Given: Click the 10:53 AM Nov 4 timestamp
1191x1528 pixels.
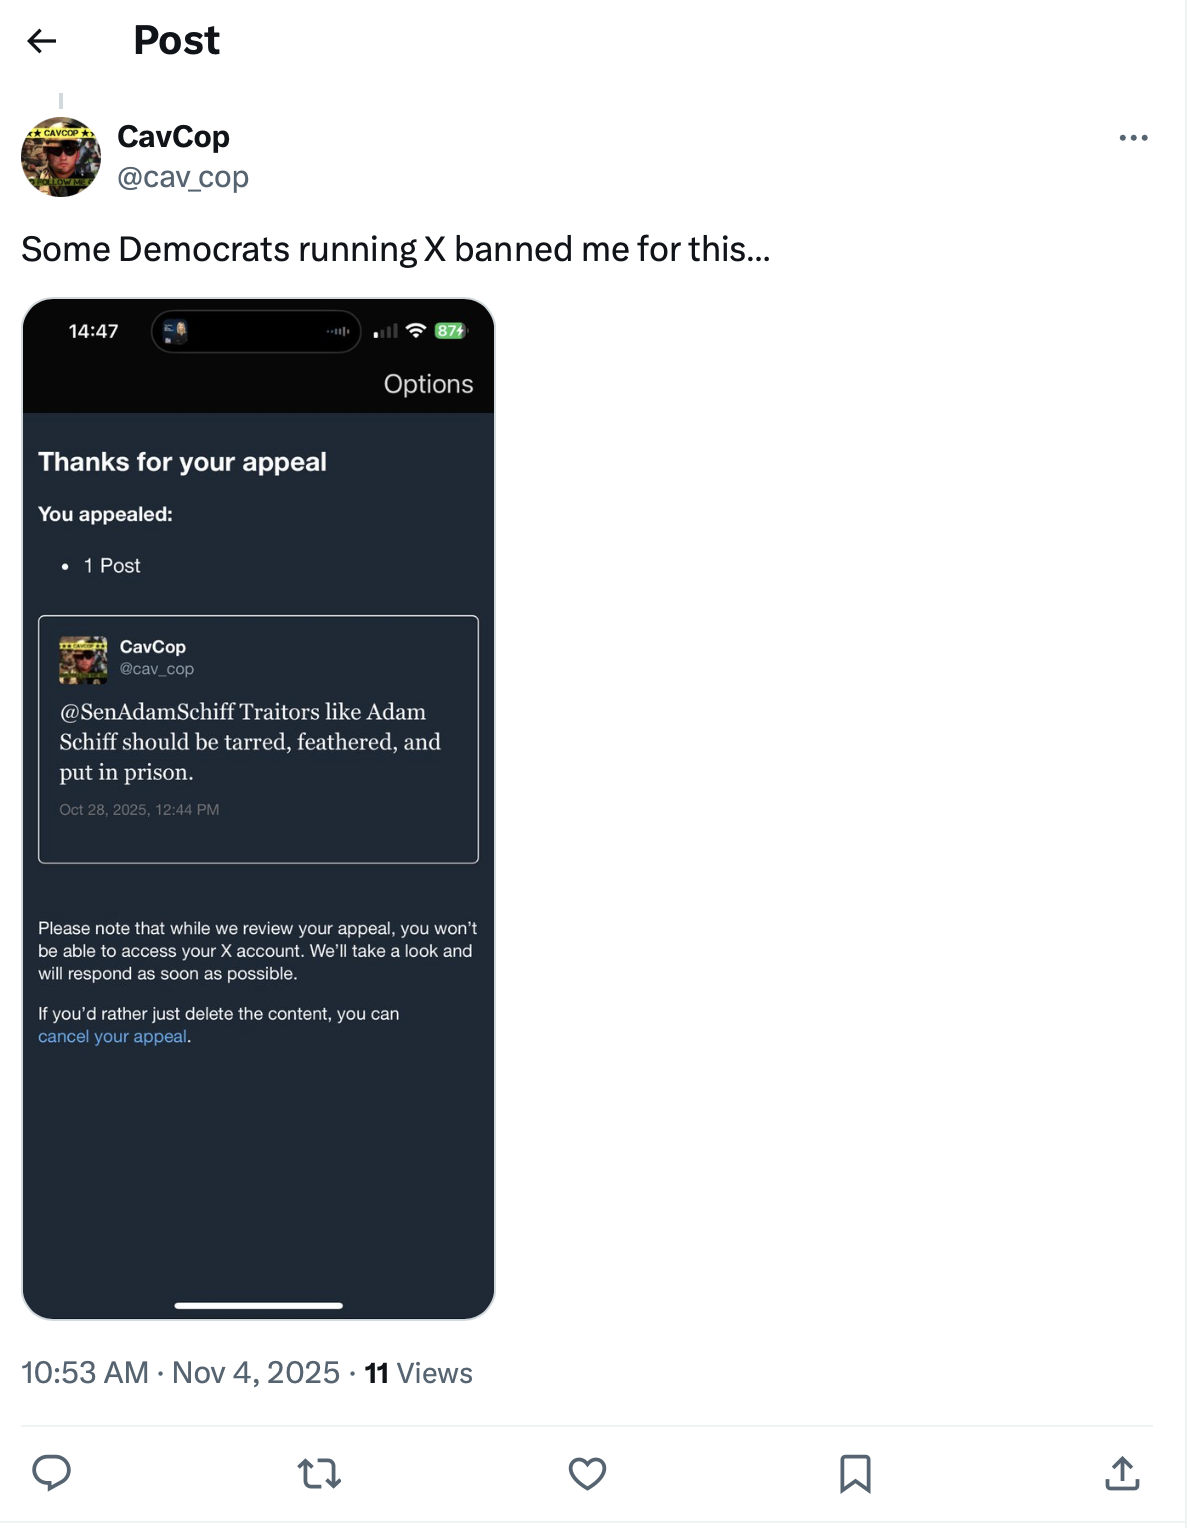Looking at the screenshot, I should click(x=180, y=1373).
